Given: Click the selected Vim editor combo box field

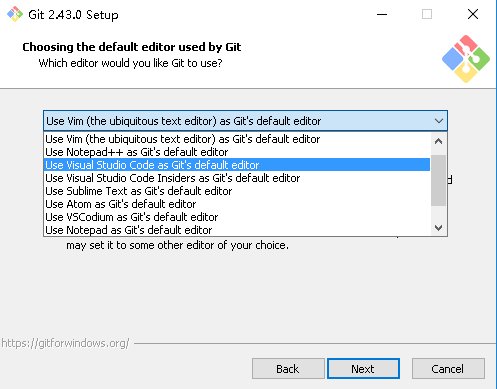Looking at the screenshot, I should pyautogui.click(x=245, y=121).
